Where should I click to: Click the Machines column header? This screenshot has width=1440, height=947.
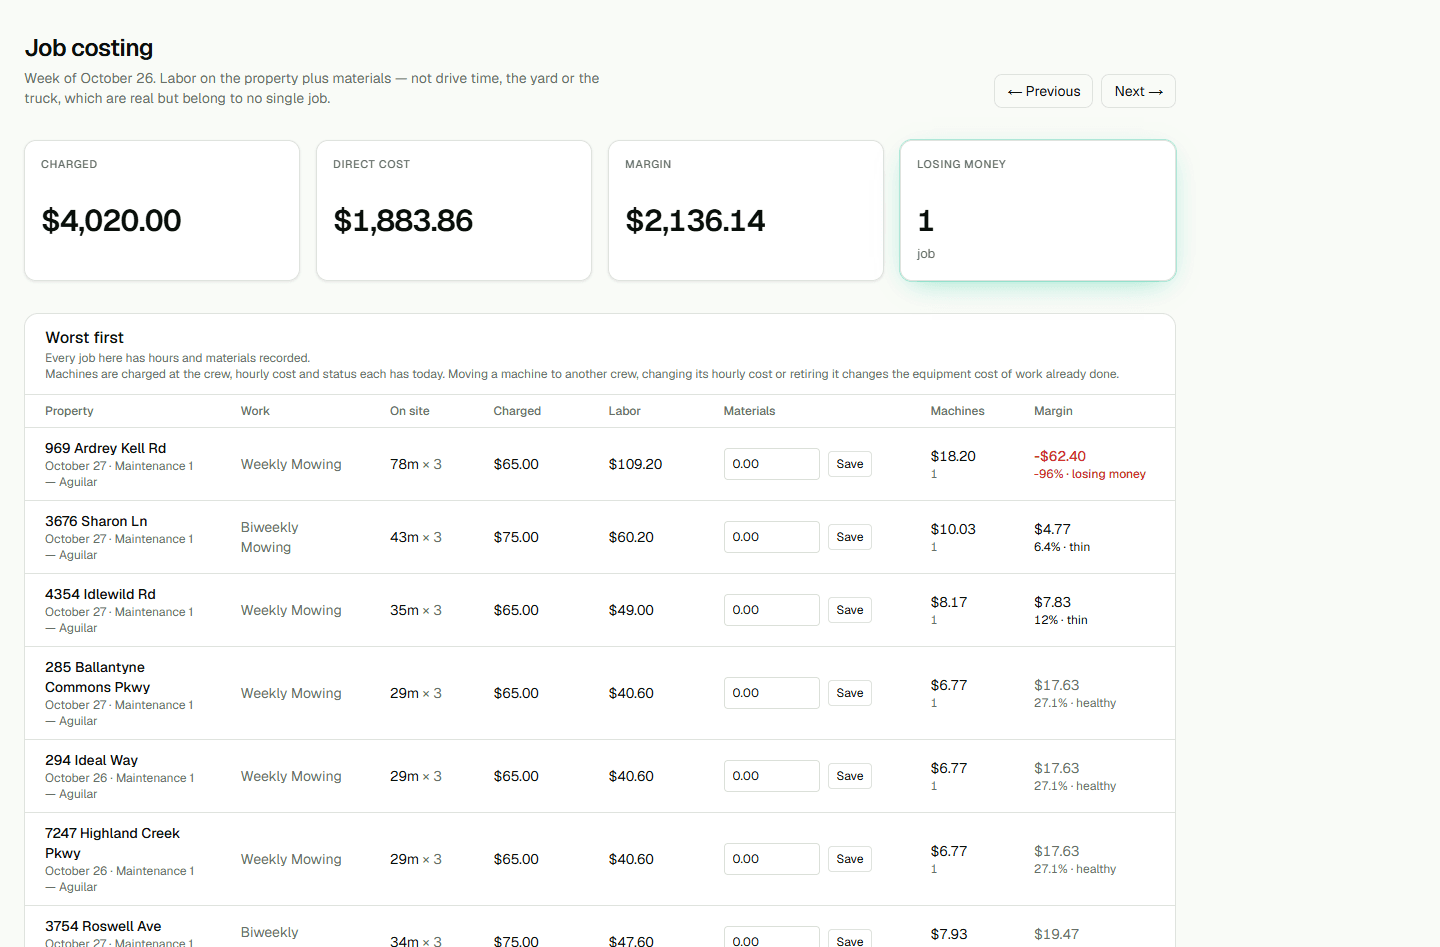(x=958, y=411)
